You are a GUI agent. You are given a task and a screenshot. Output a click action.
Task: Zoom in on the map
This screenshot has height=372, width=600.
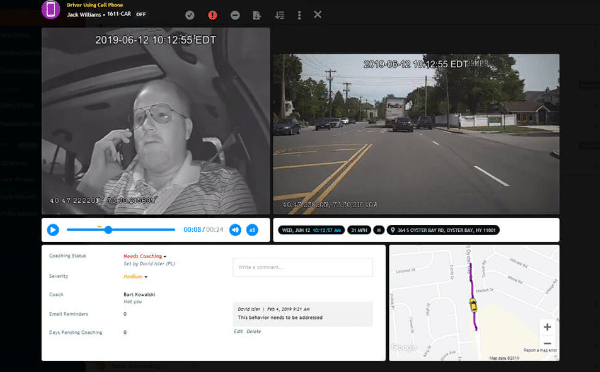(x=547, y=327)
